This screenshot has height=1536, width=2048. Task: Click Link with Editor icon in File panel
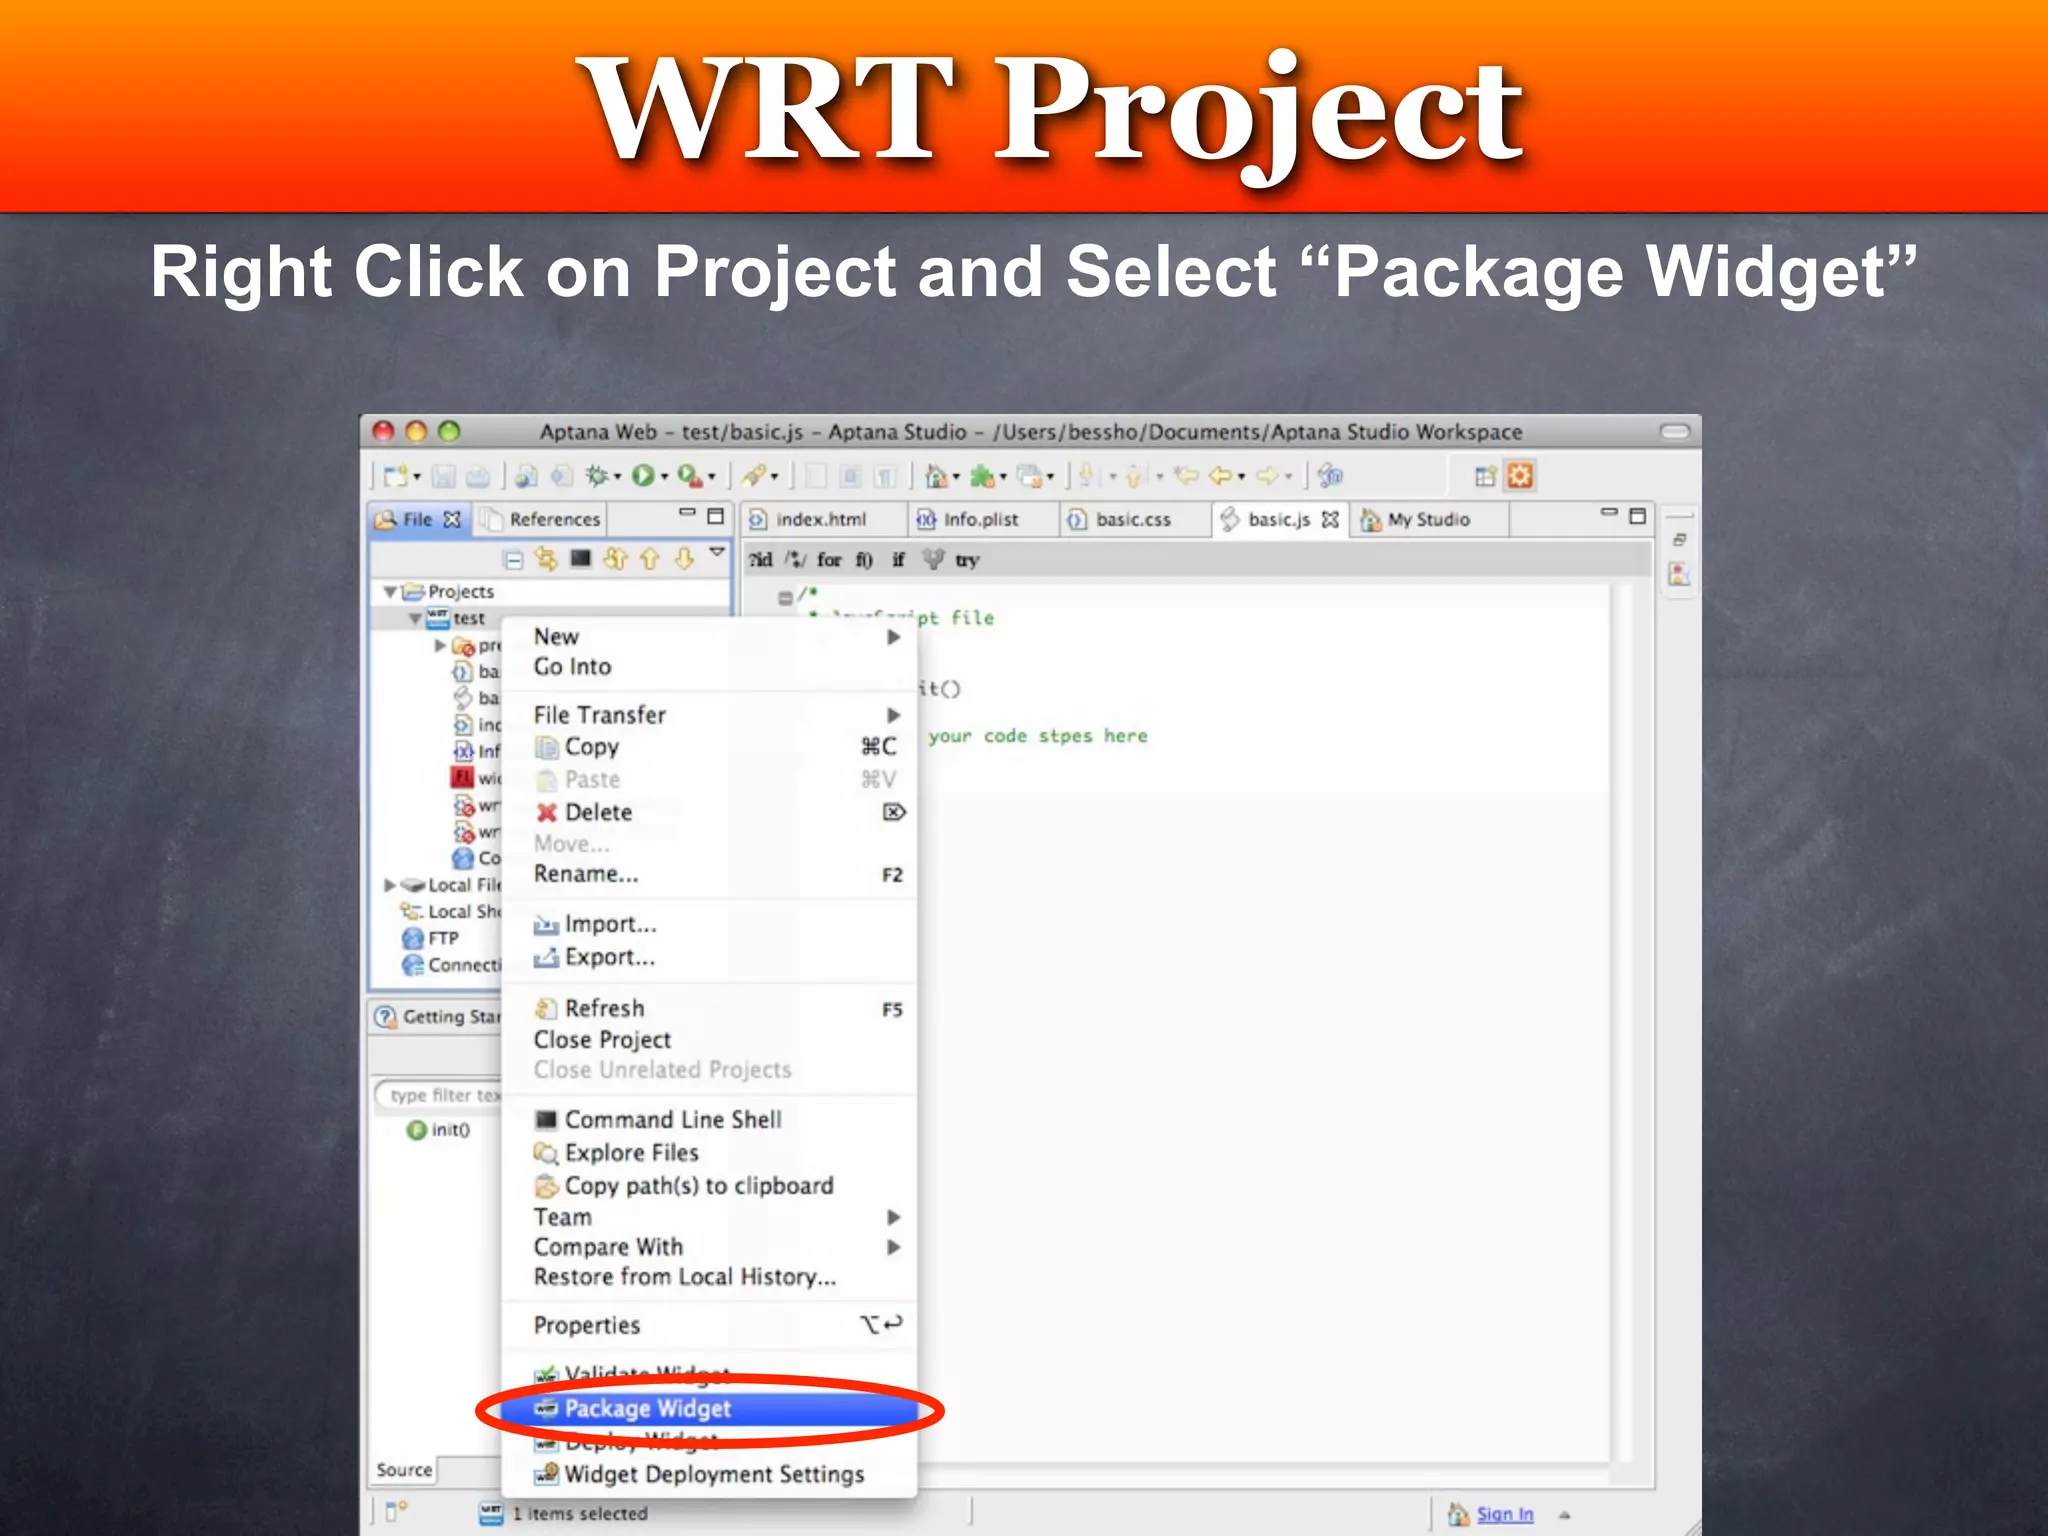tap(546, 559)
